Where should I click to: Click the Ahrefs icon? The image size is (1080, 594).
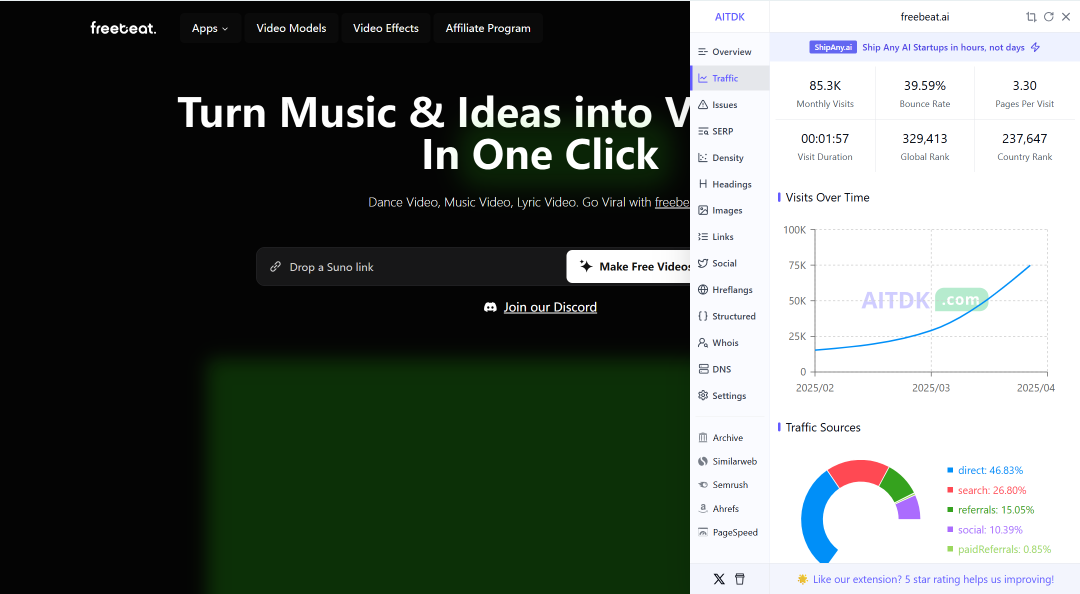click(x=703, y=509)
